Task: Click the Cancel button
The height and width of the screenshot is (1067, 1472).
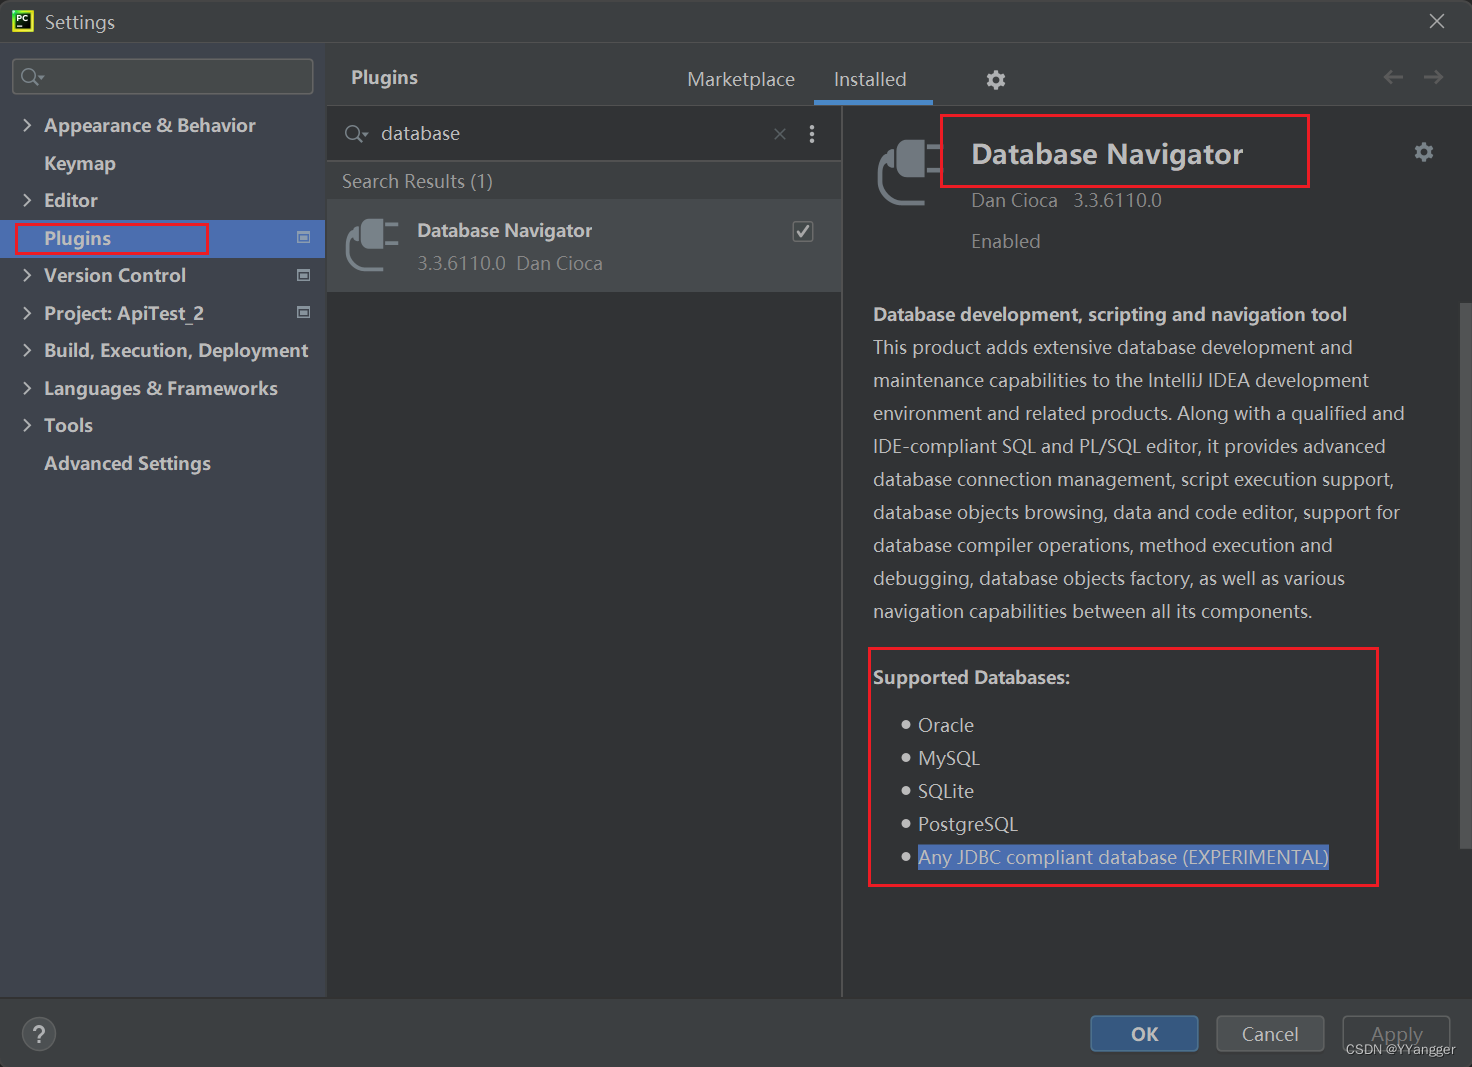Action: click(1270, 1034)
